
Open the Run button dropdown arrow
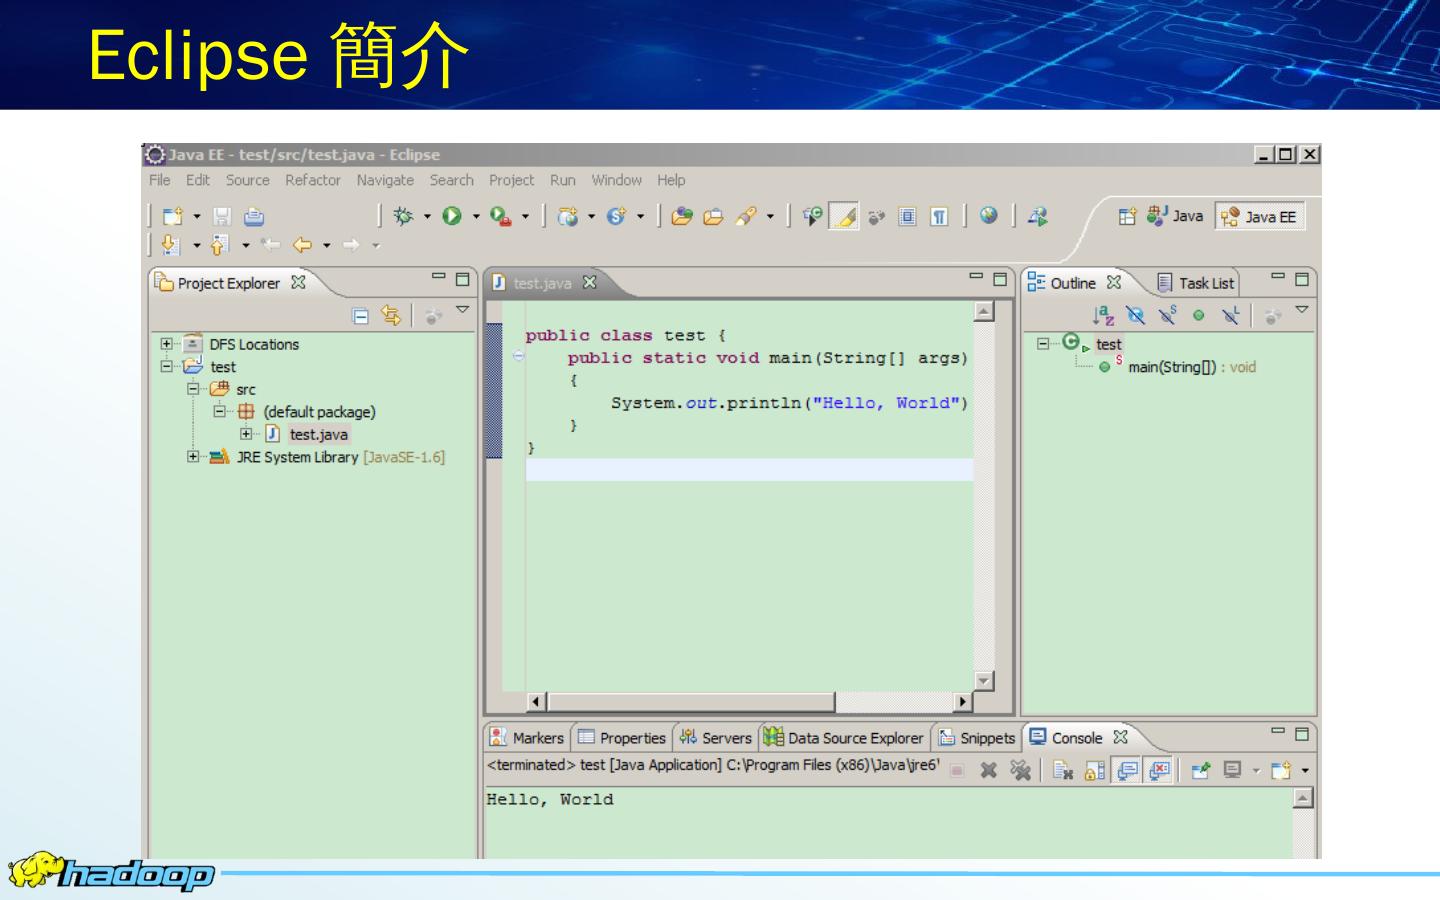[x=476, y=216]
